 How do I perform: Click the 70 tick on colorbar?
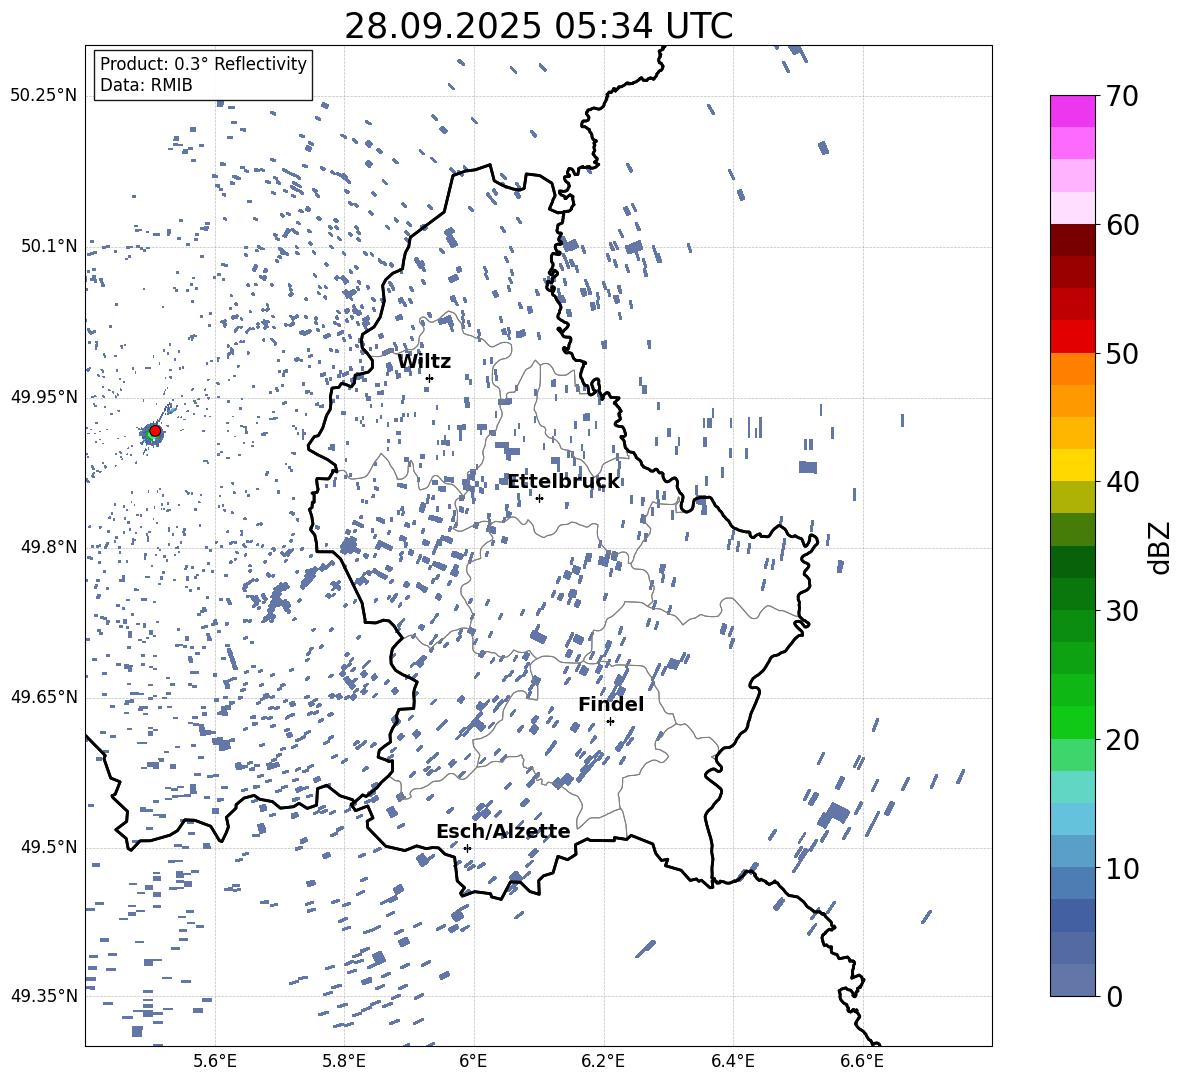pyautogui.click(x=1123, y=96)
